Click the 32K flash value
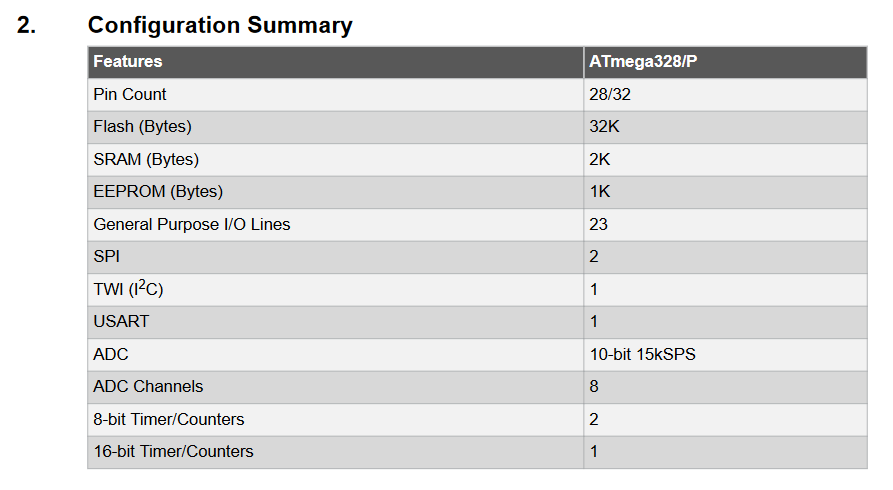 [x=604, y=126]
